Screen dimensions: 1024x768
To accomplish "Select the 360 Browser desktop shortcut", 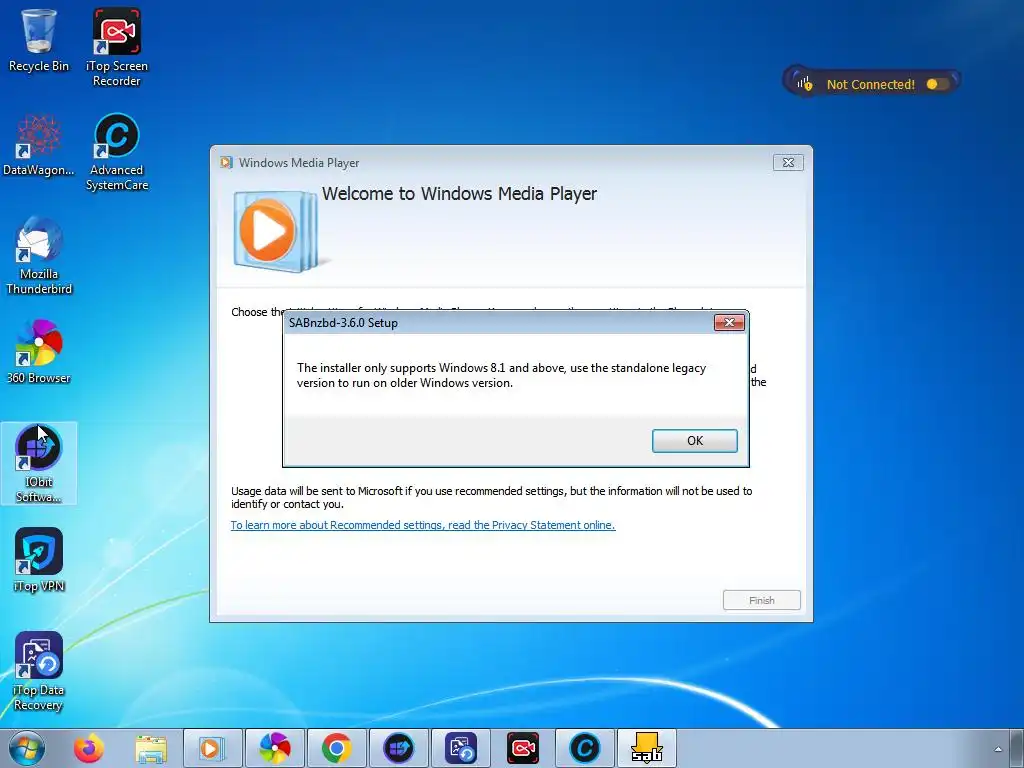I will [39, 351].
